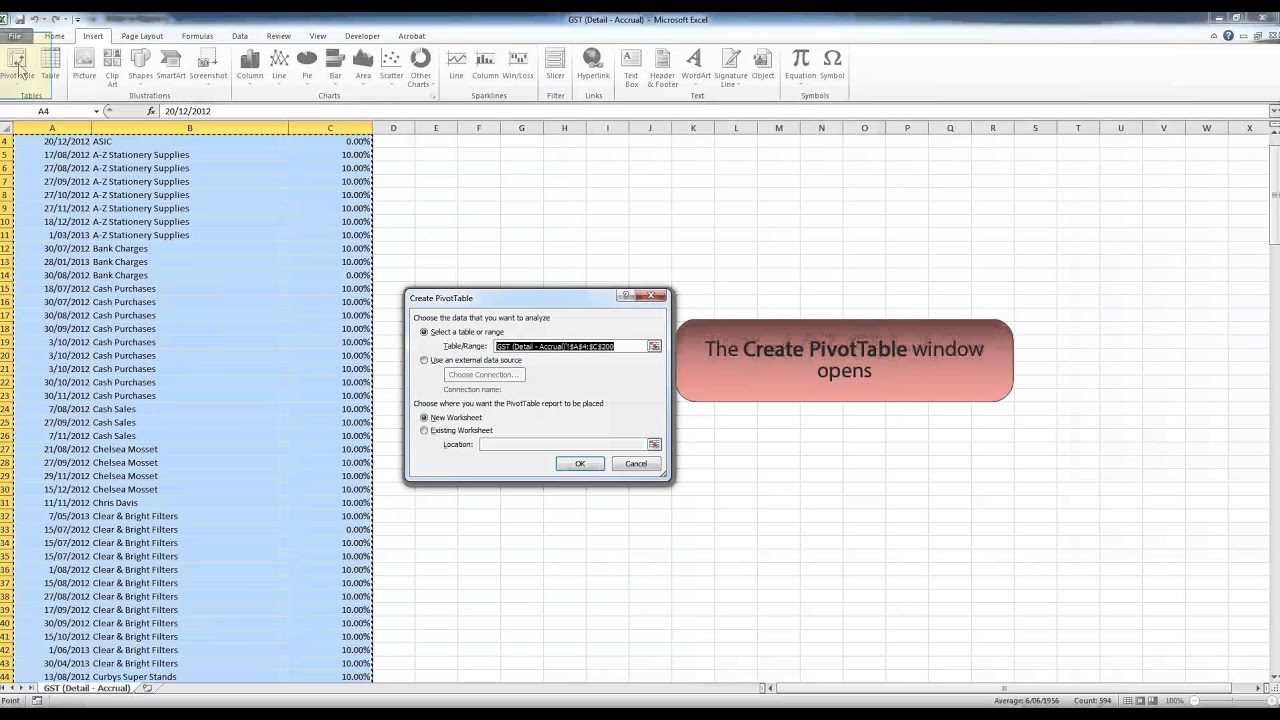Image resolution: width=1280 pixels, height=720 pixels.
Task: Insert a SmartArt graphic
Action: coord(171,65)
